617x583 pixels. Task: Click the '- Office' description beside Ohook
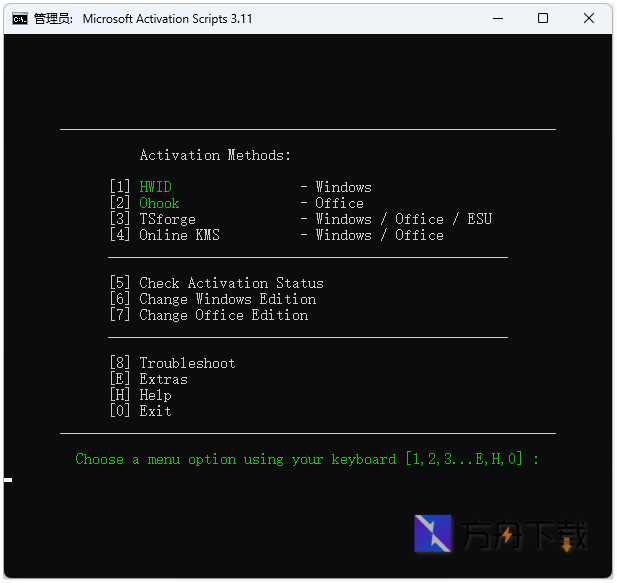[x=332, y=203]
